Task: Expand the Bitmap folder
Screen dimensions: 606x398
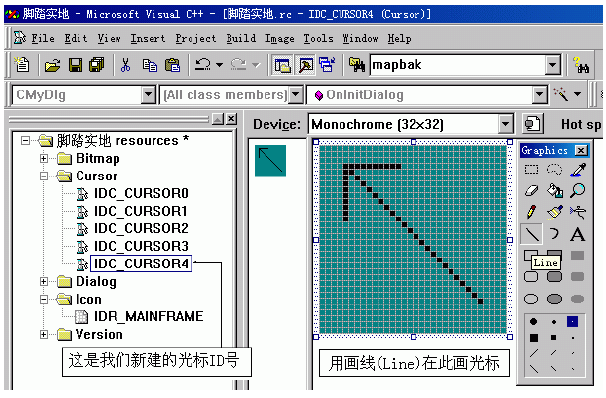Action: coord(44,158)
